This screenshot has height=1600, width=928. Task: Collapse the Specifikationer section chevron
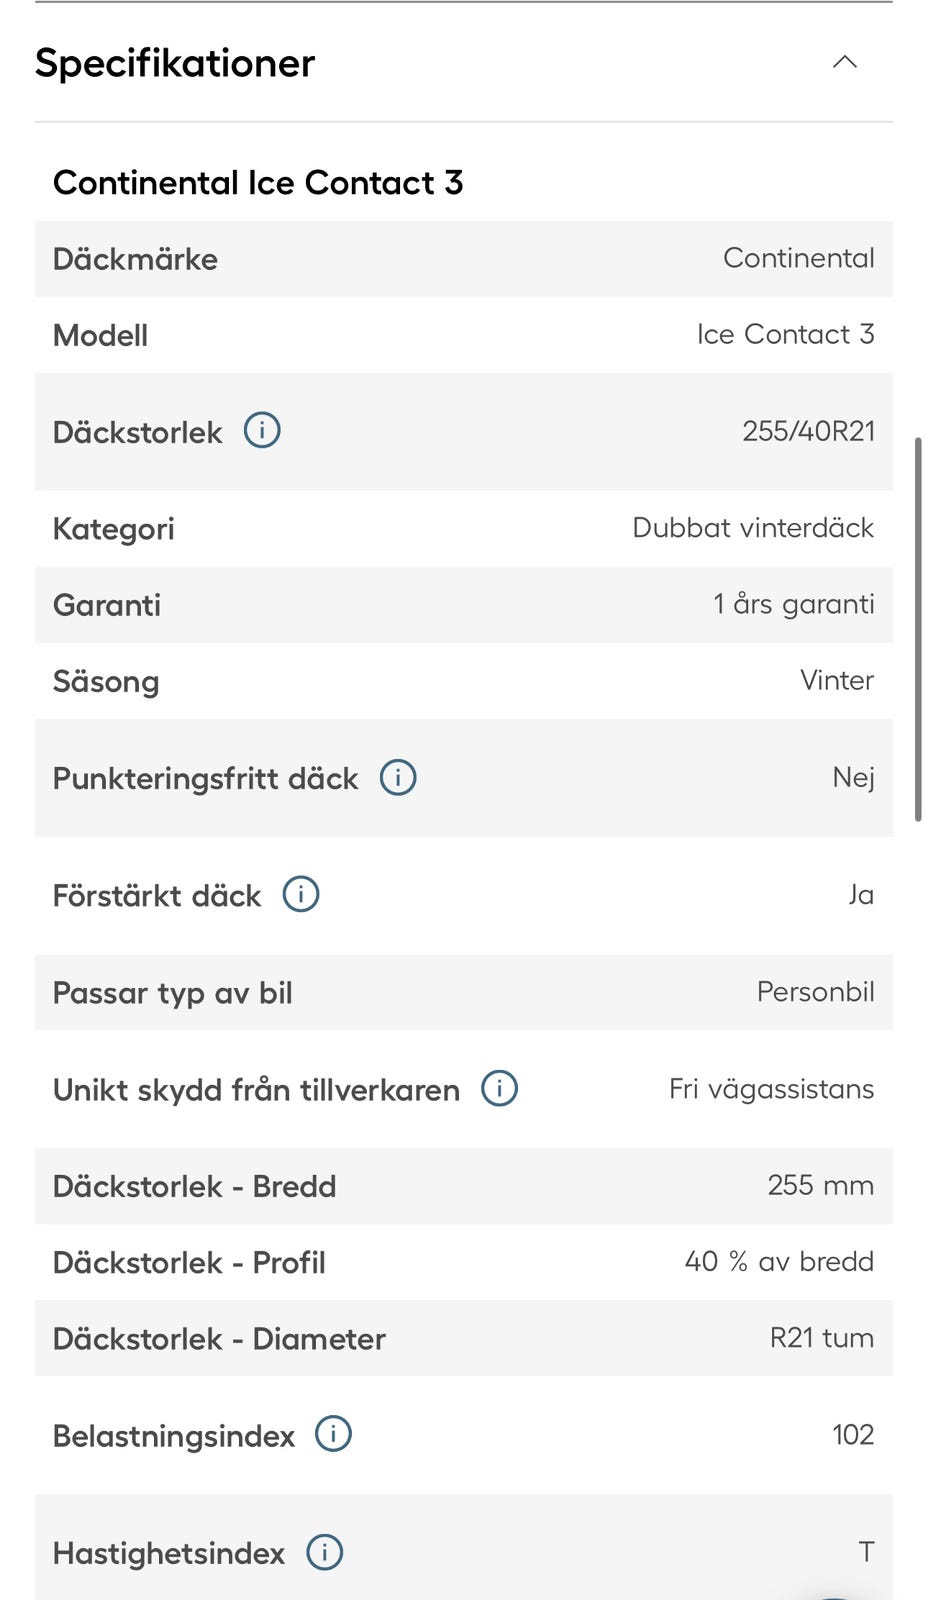tap(845, 62)
